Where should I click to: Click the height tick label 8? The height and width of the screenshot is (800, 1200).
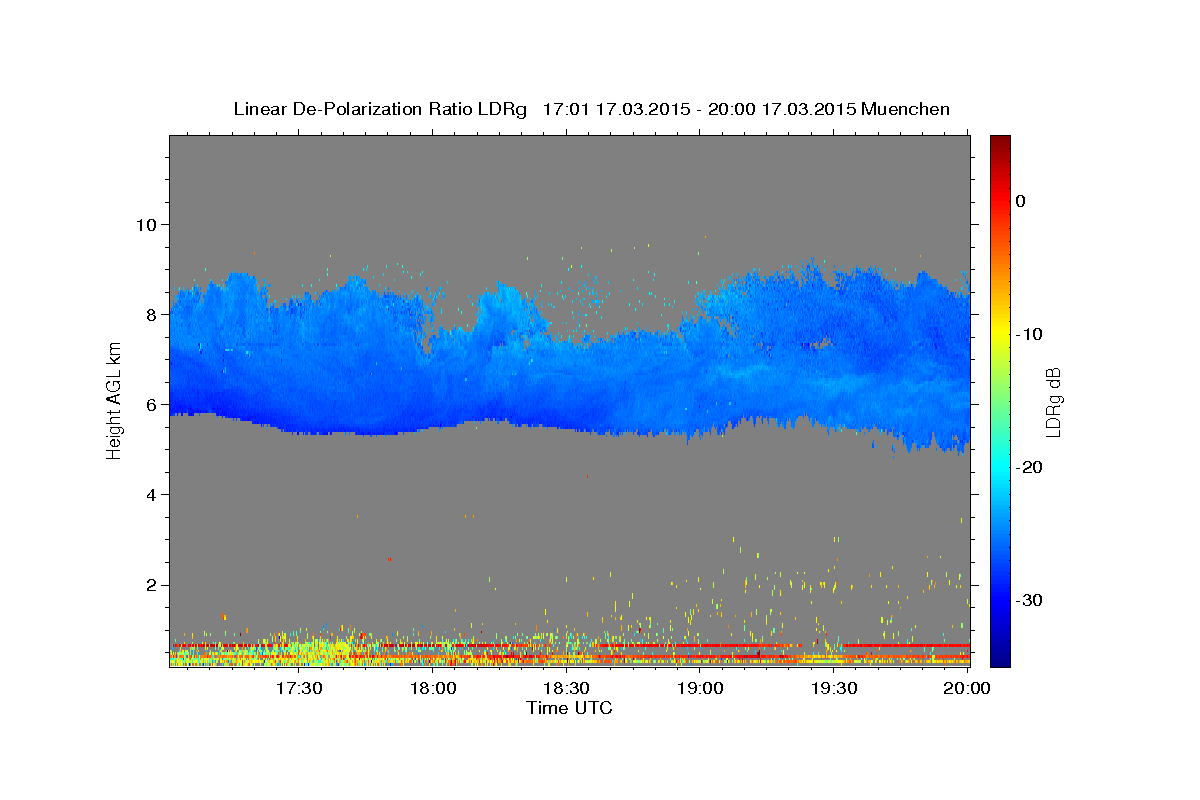(x=151, y=314)
